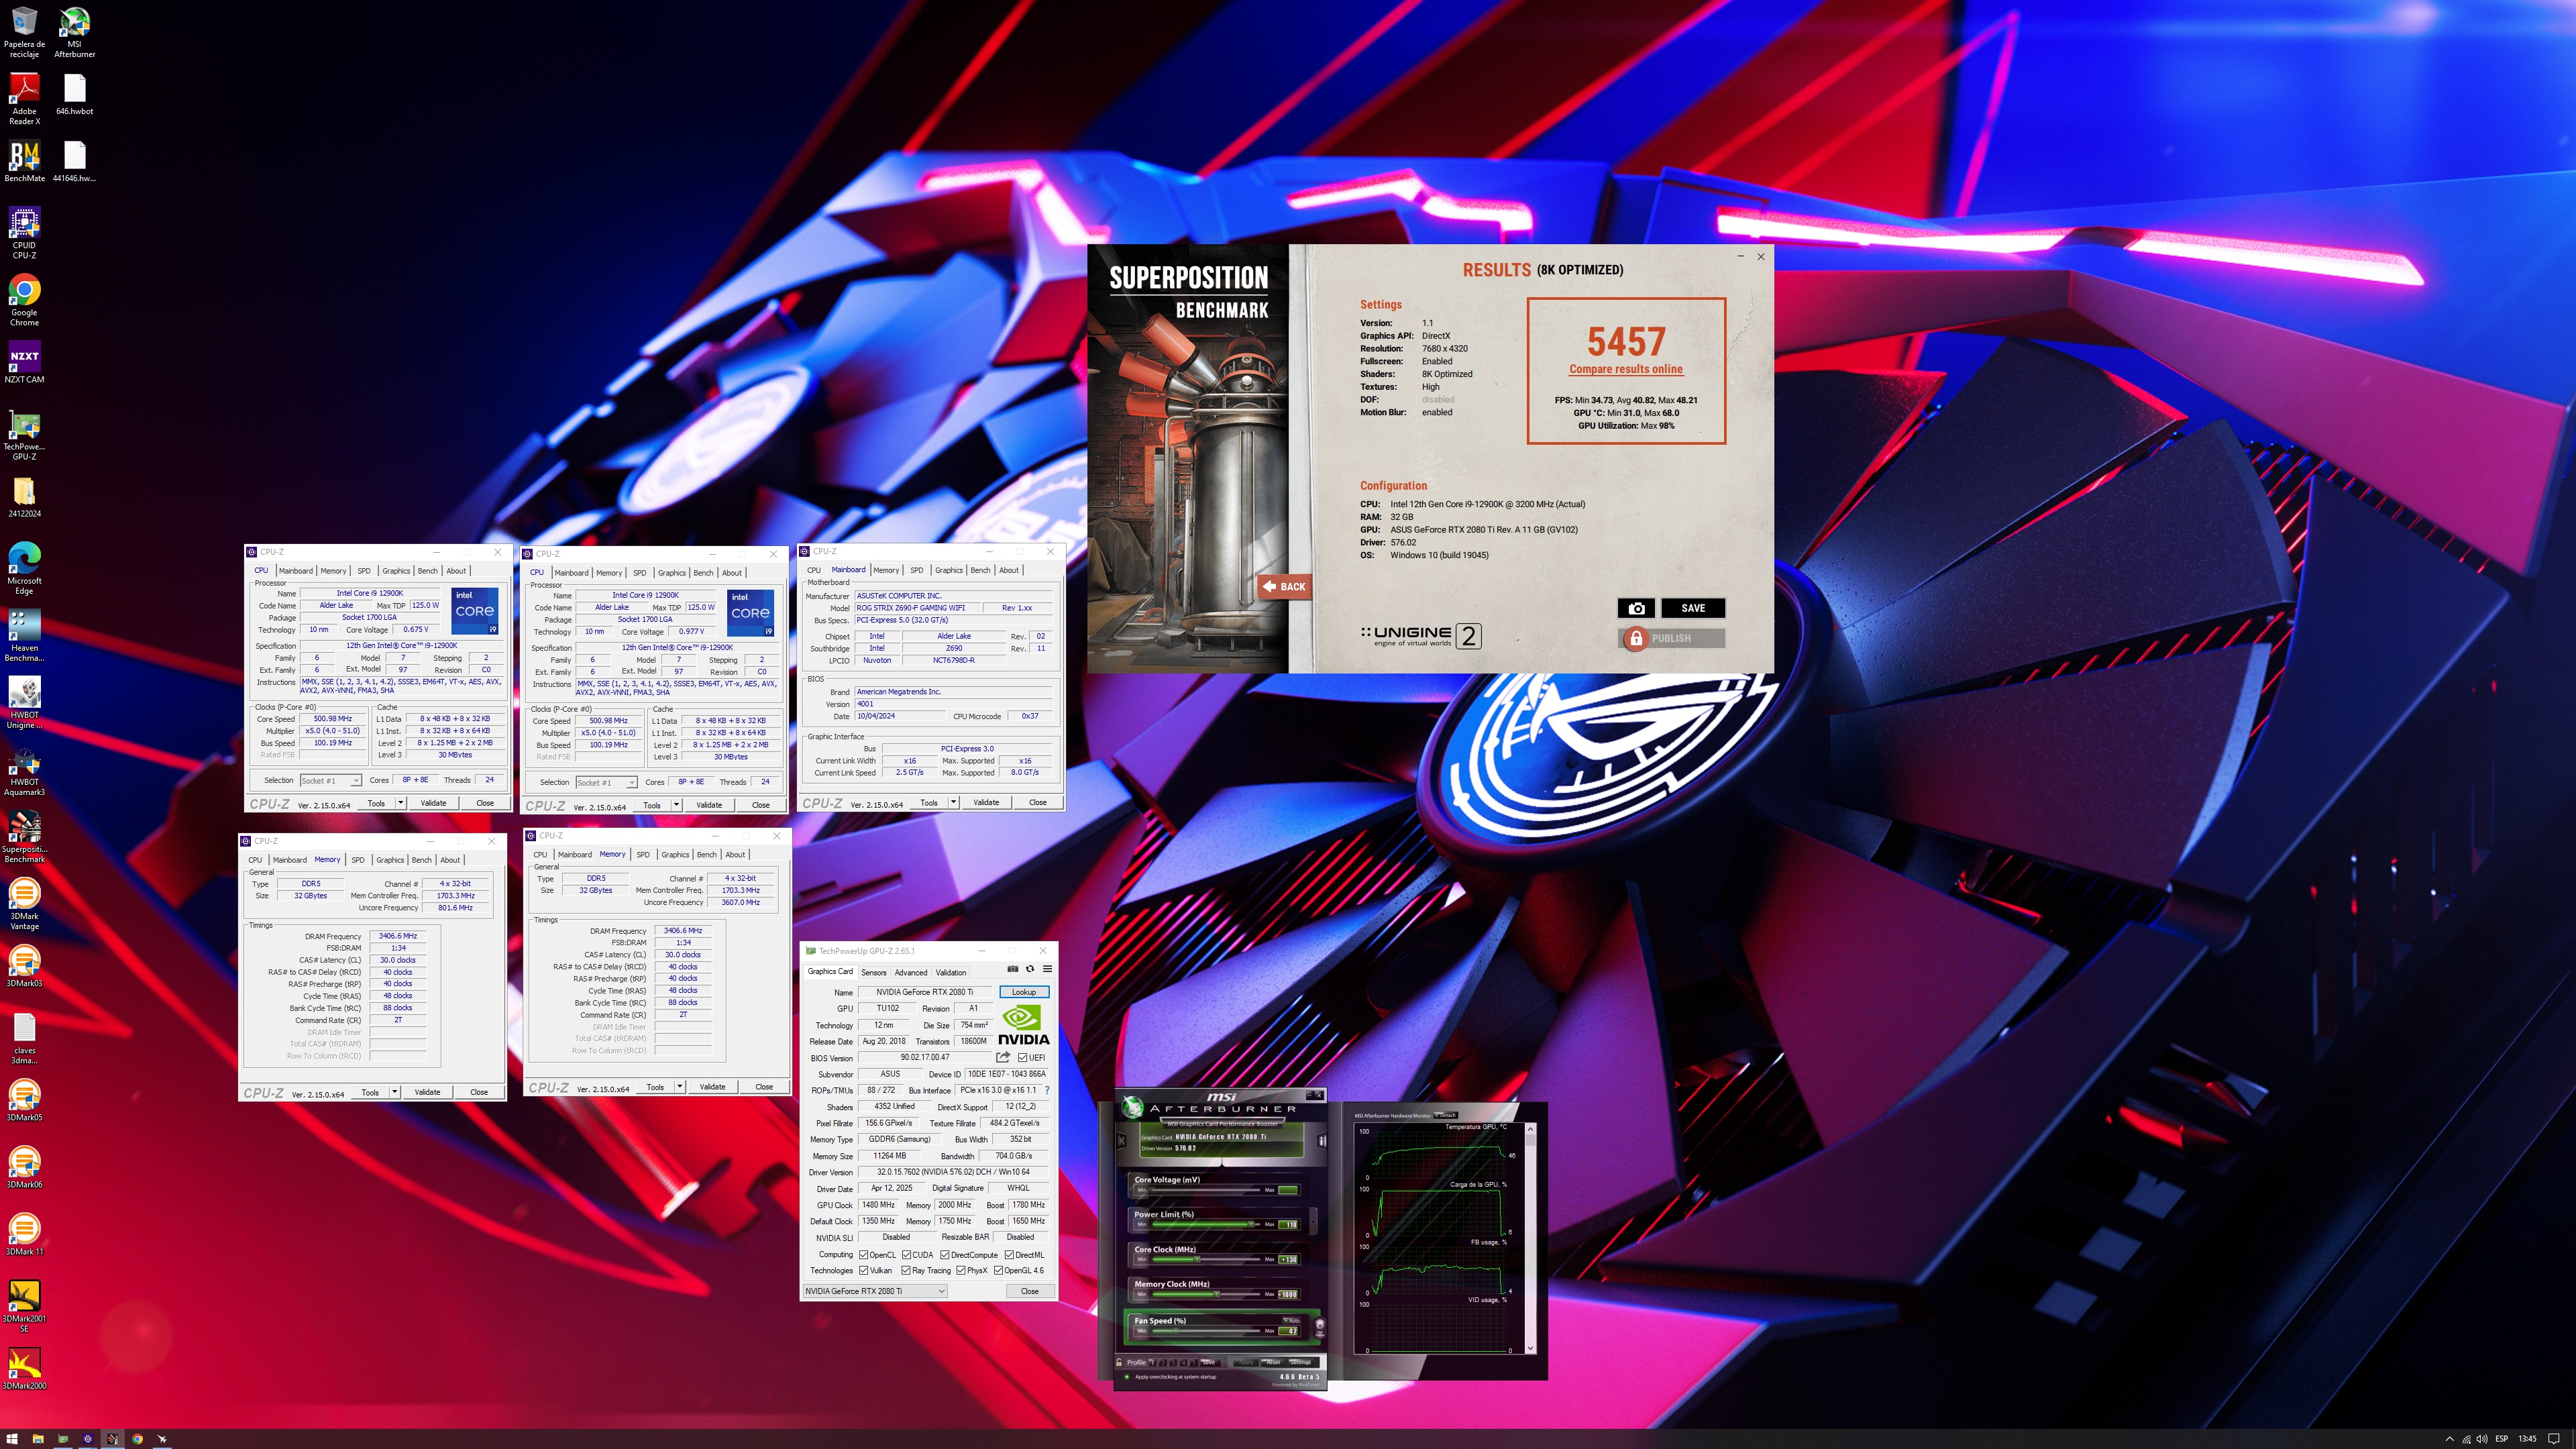Click the Bus Interface question mark in GPU-Z
Image resolution: width=2576 pixels, height=1449 pixels.
pos(1047,1090)
